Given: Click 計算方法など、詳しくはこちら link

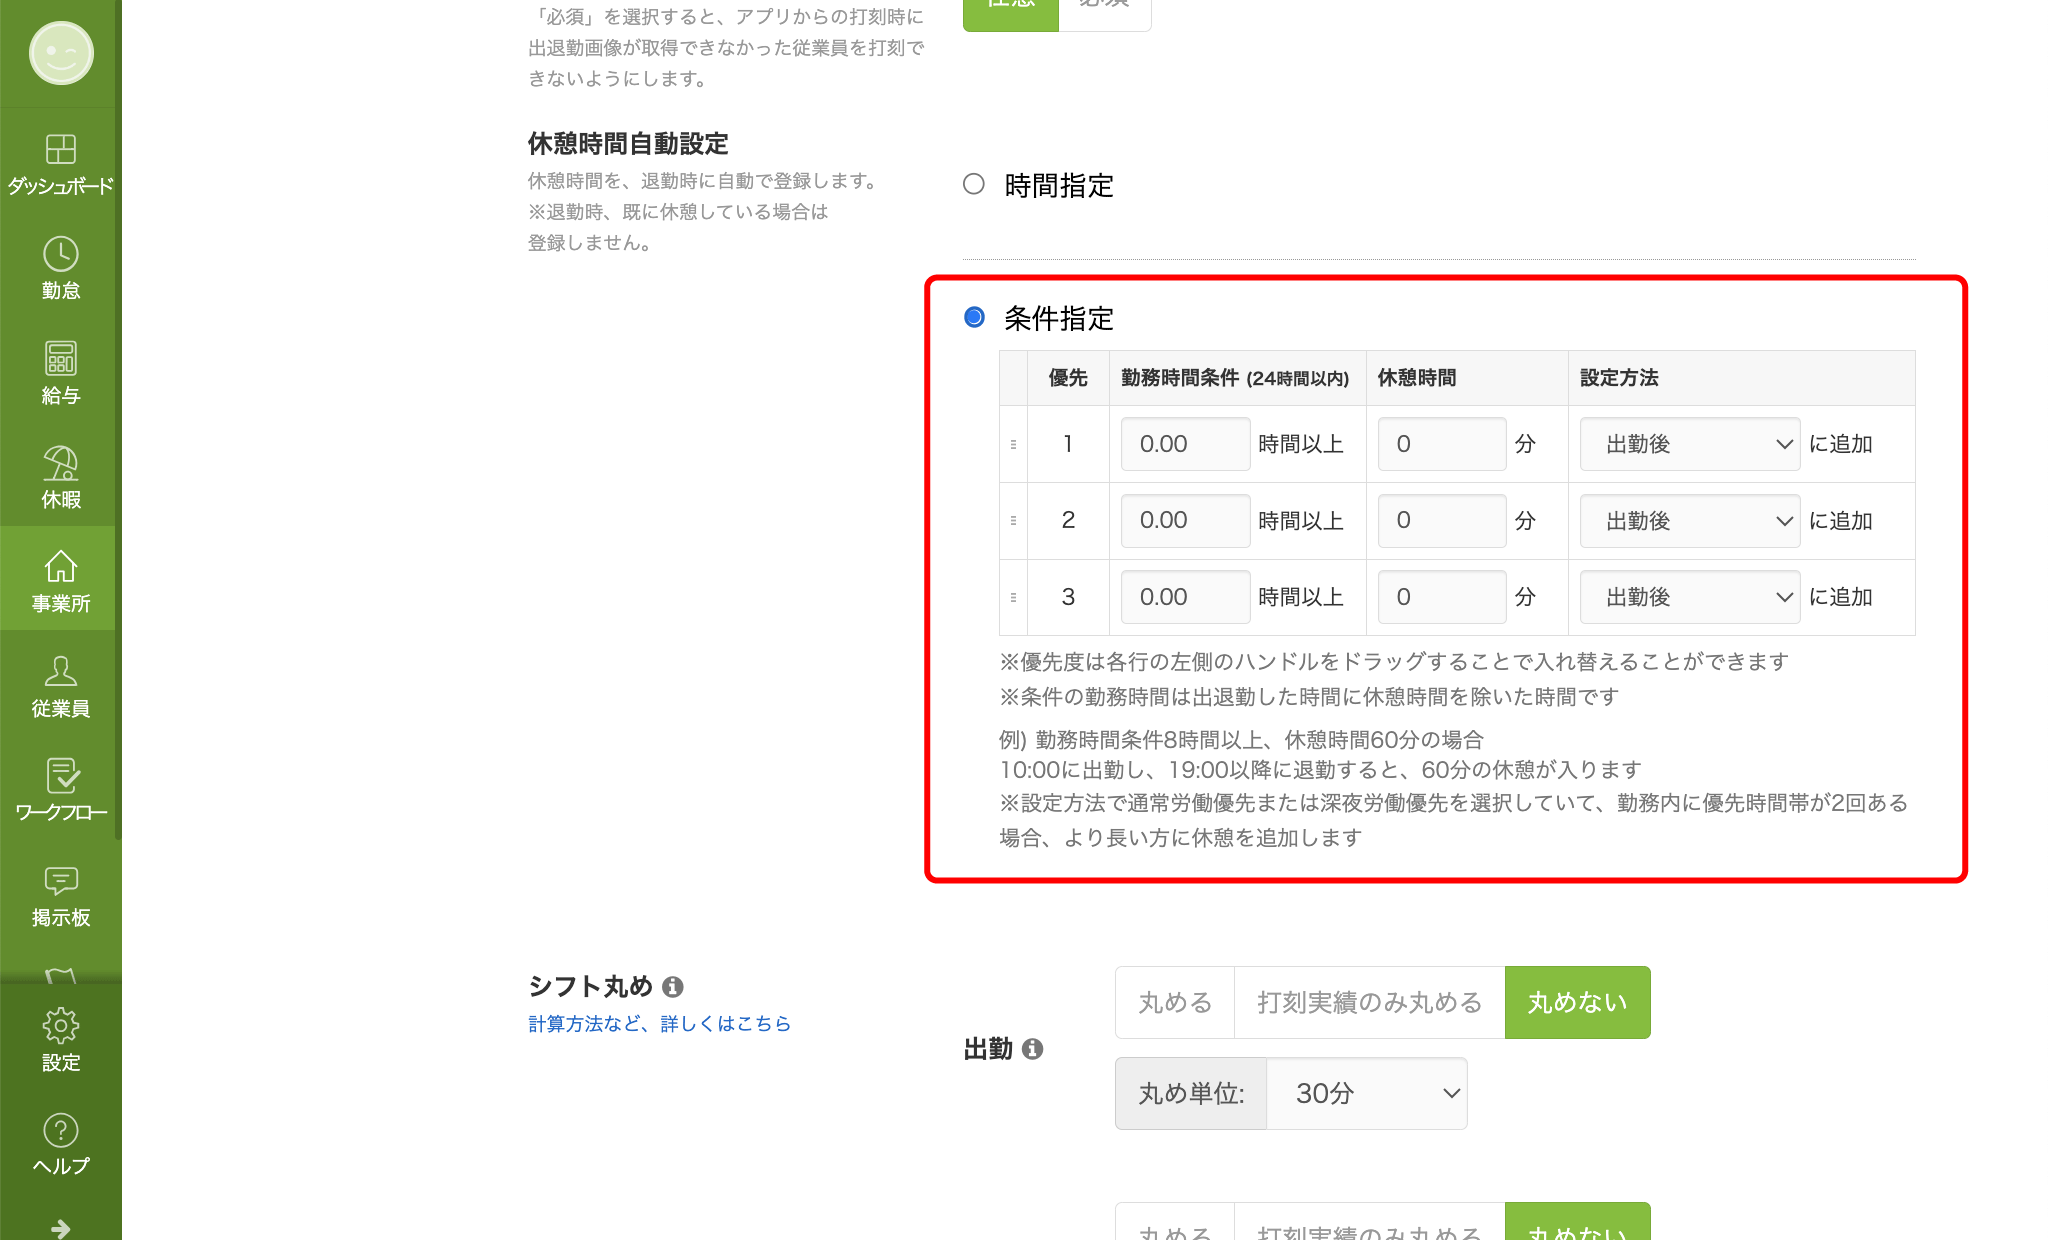Looking at the screenshot, I should (659, 1023).
